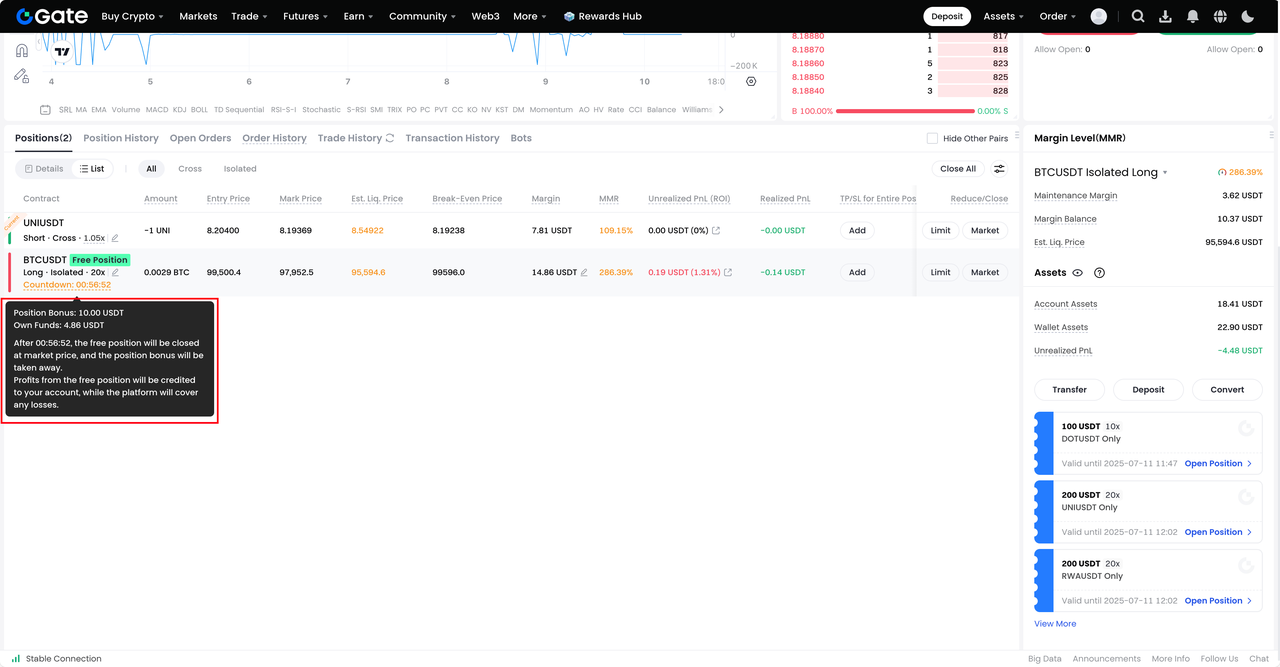This screenshot has width=1280, height=667.
Task: Open the Futures dropdown menu
Action: [307, 16]
